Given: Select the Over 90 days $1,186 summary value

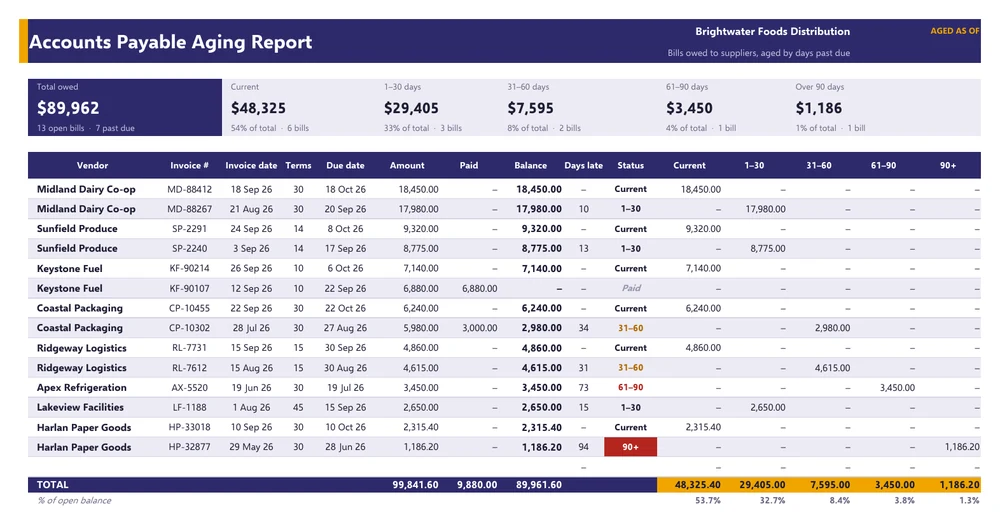Looking at the screenshot, I should coord(818,108).
